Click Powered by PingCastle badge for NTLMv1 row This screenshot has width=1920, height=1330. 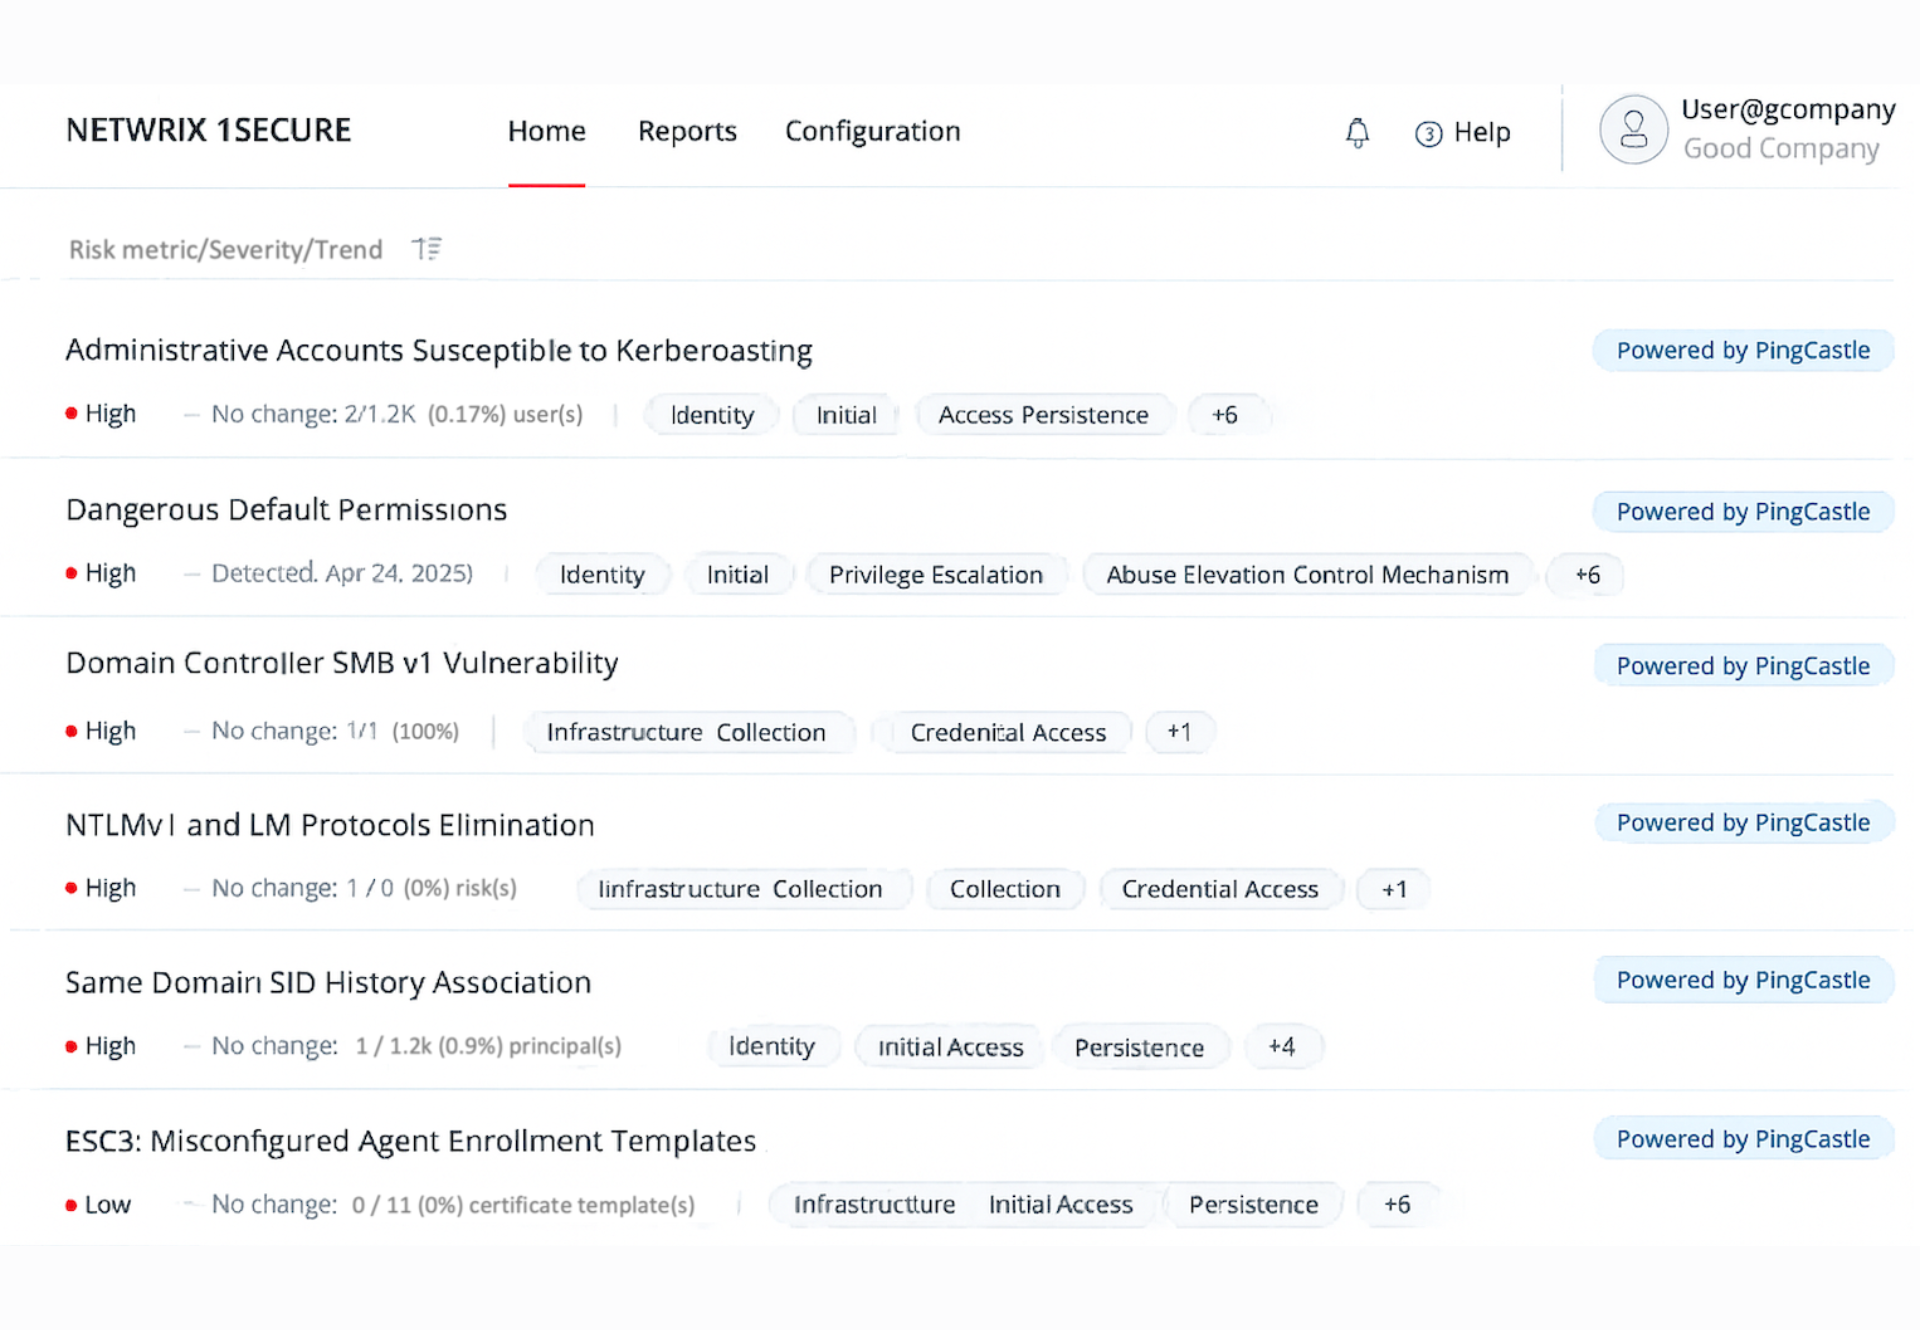(x=1742, y=822)
